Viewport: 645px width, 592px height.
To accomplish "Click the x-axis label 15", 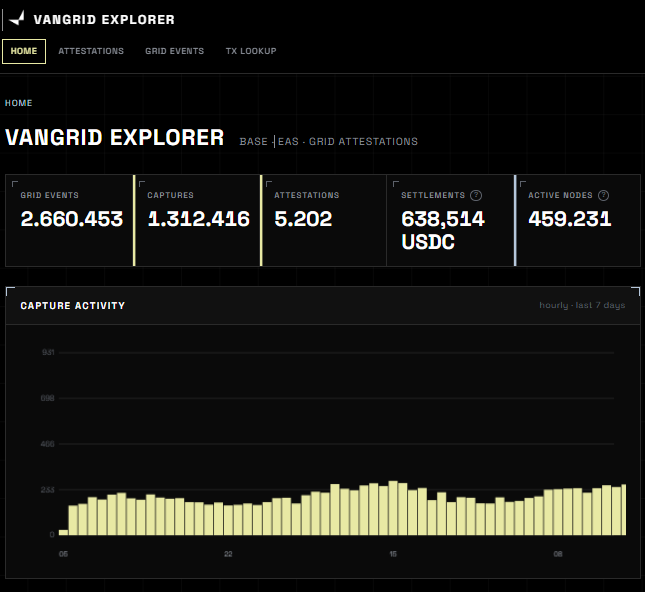I will 393,554.
